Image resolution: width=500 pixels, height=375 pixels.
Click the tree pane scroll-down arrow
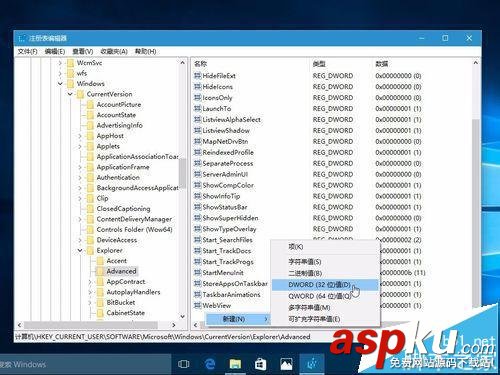pyautogui.click(x=182, y=316)
